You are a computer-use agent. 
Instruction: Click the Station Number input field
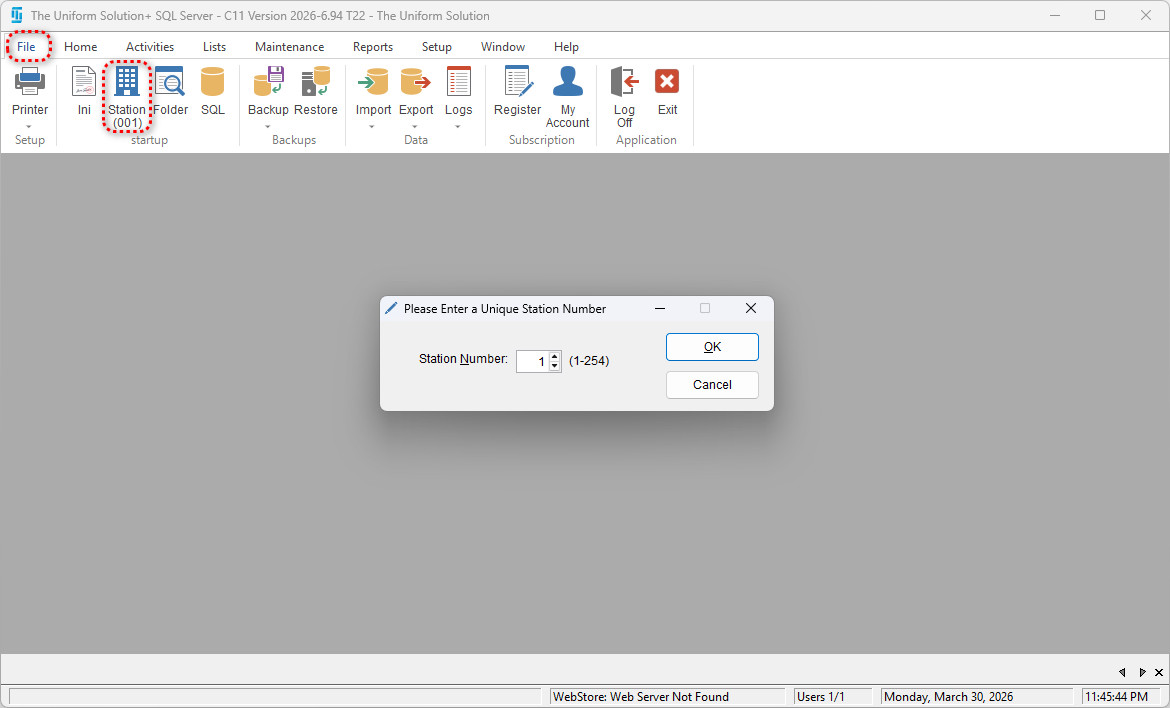coord(533,361)
